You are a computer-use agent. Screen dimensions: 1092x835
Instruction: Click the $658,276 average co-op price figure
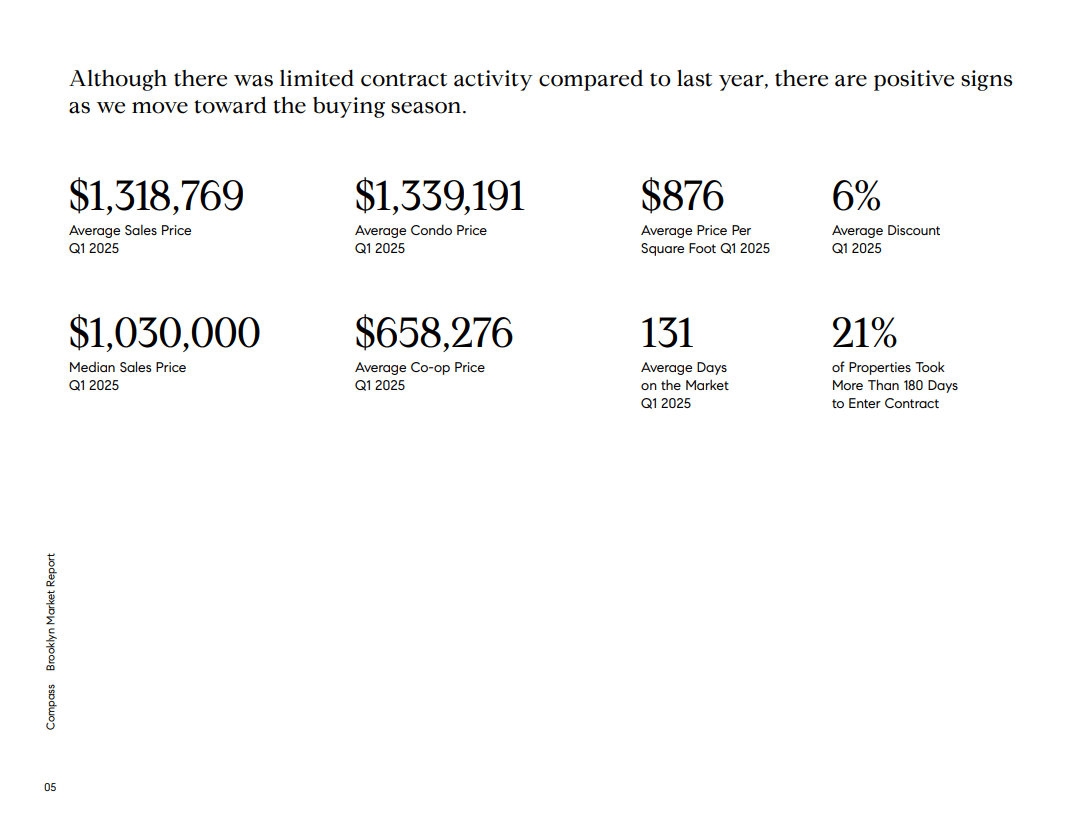(434, 333)
